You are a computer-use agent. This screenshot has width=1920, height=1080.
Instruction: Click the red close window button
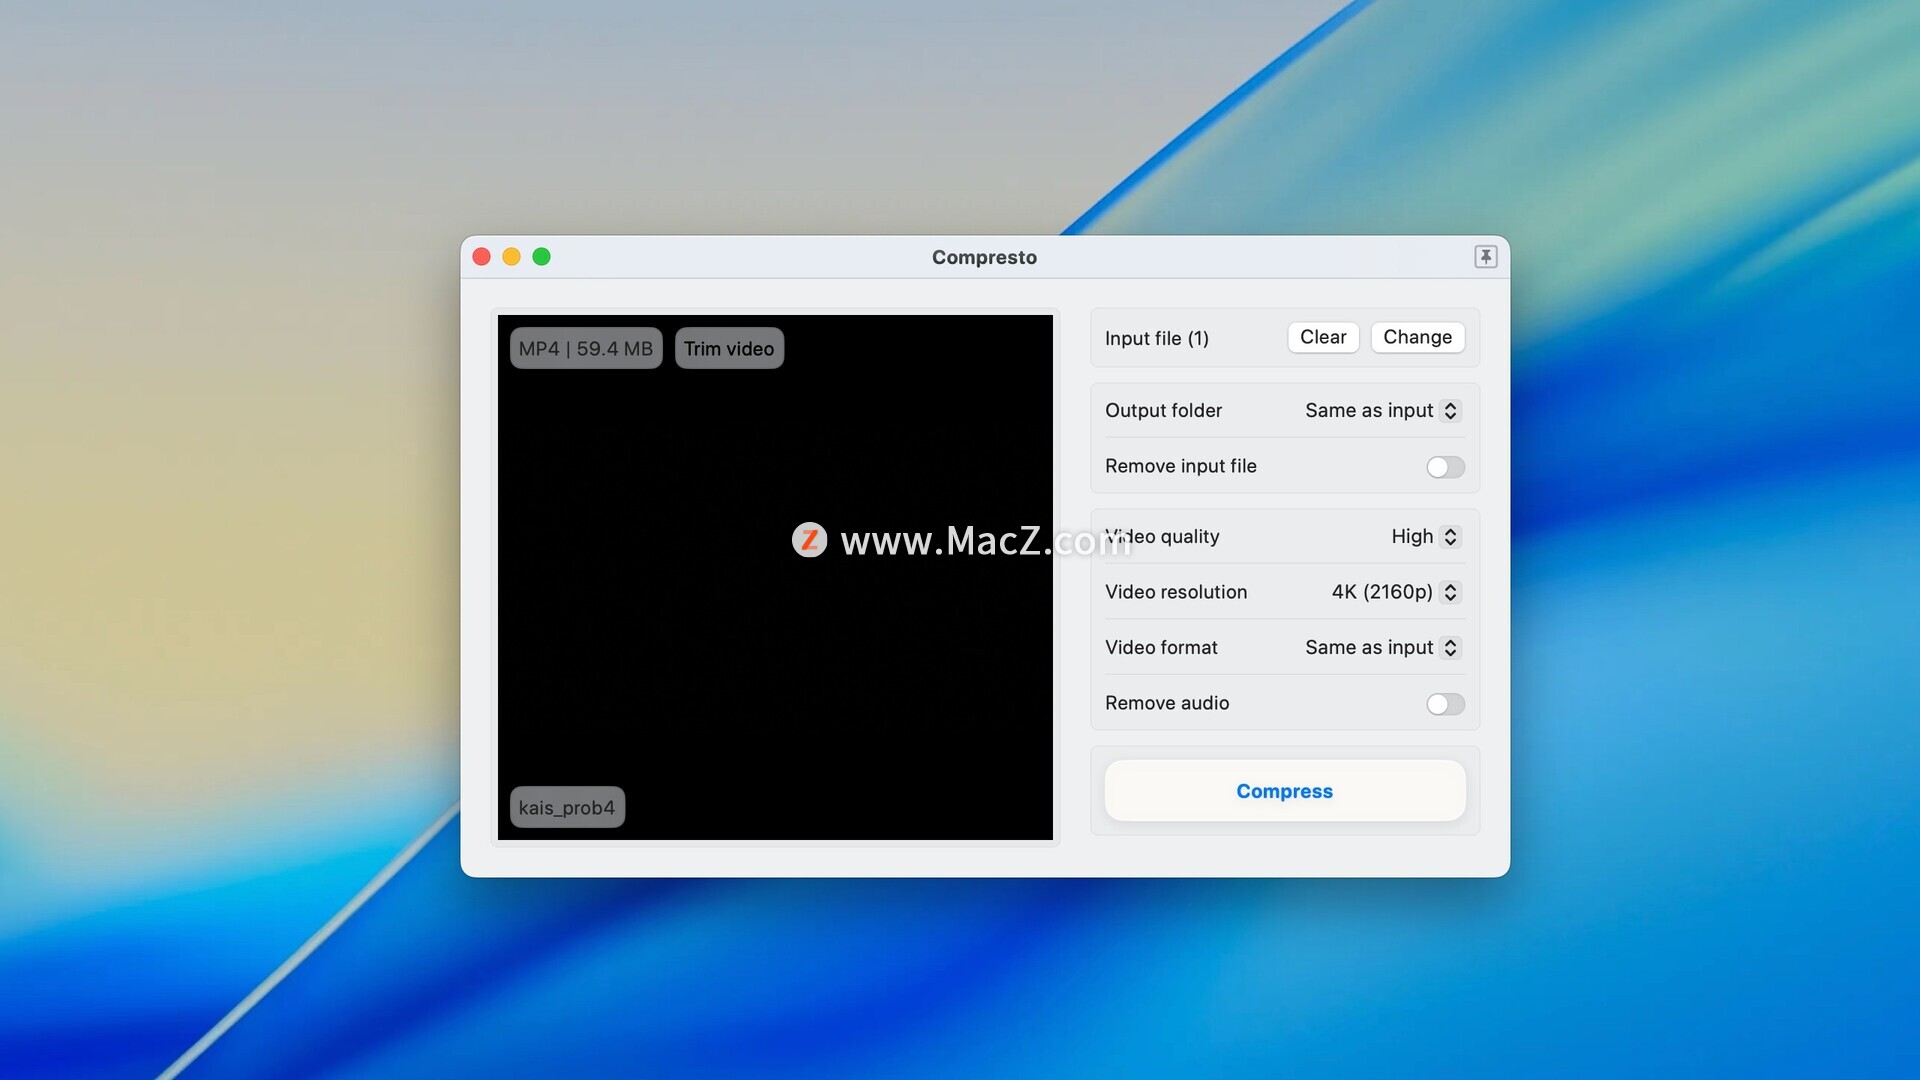[x=481, y=257]
